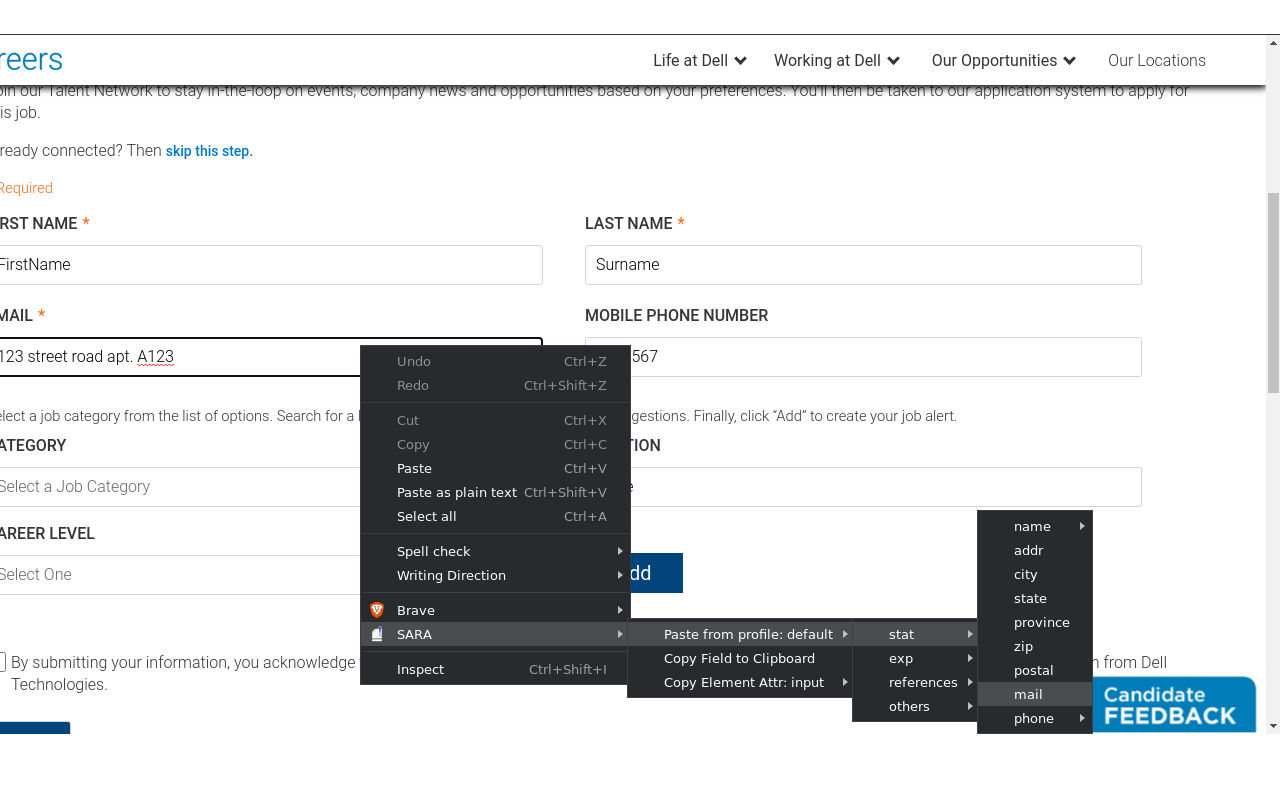The width and height of the screenshot is (1280, 800).
Task: Open the phone submenu entry
Action: click(1034, 718)
